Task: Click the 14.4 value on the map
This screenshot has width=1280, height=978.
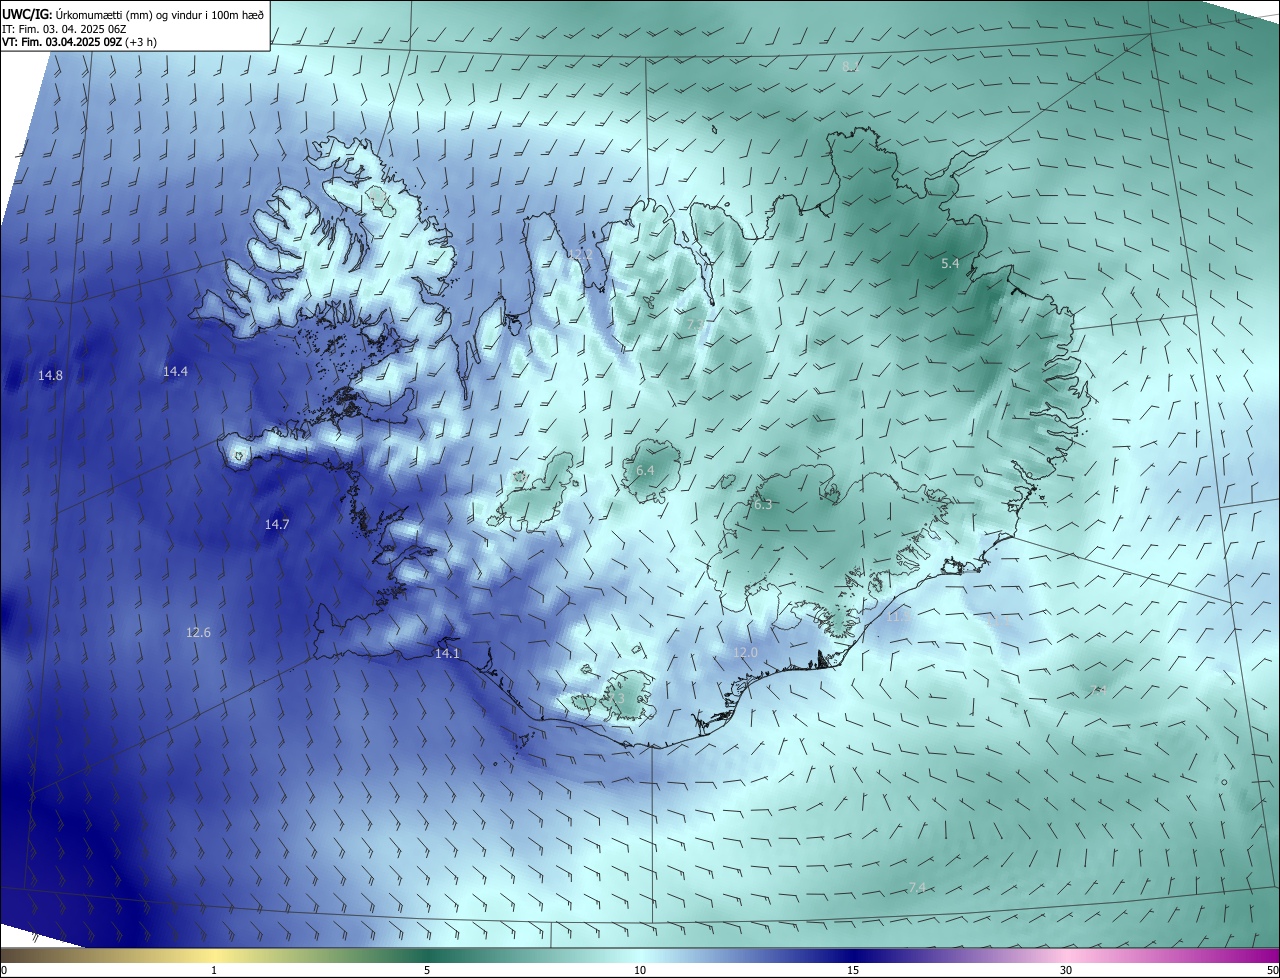Action: (x=175, y=372)
